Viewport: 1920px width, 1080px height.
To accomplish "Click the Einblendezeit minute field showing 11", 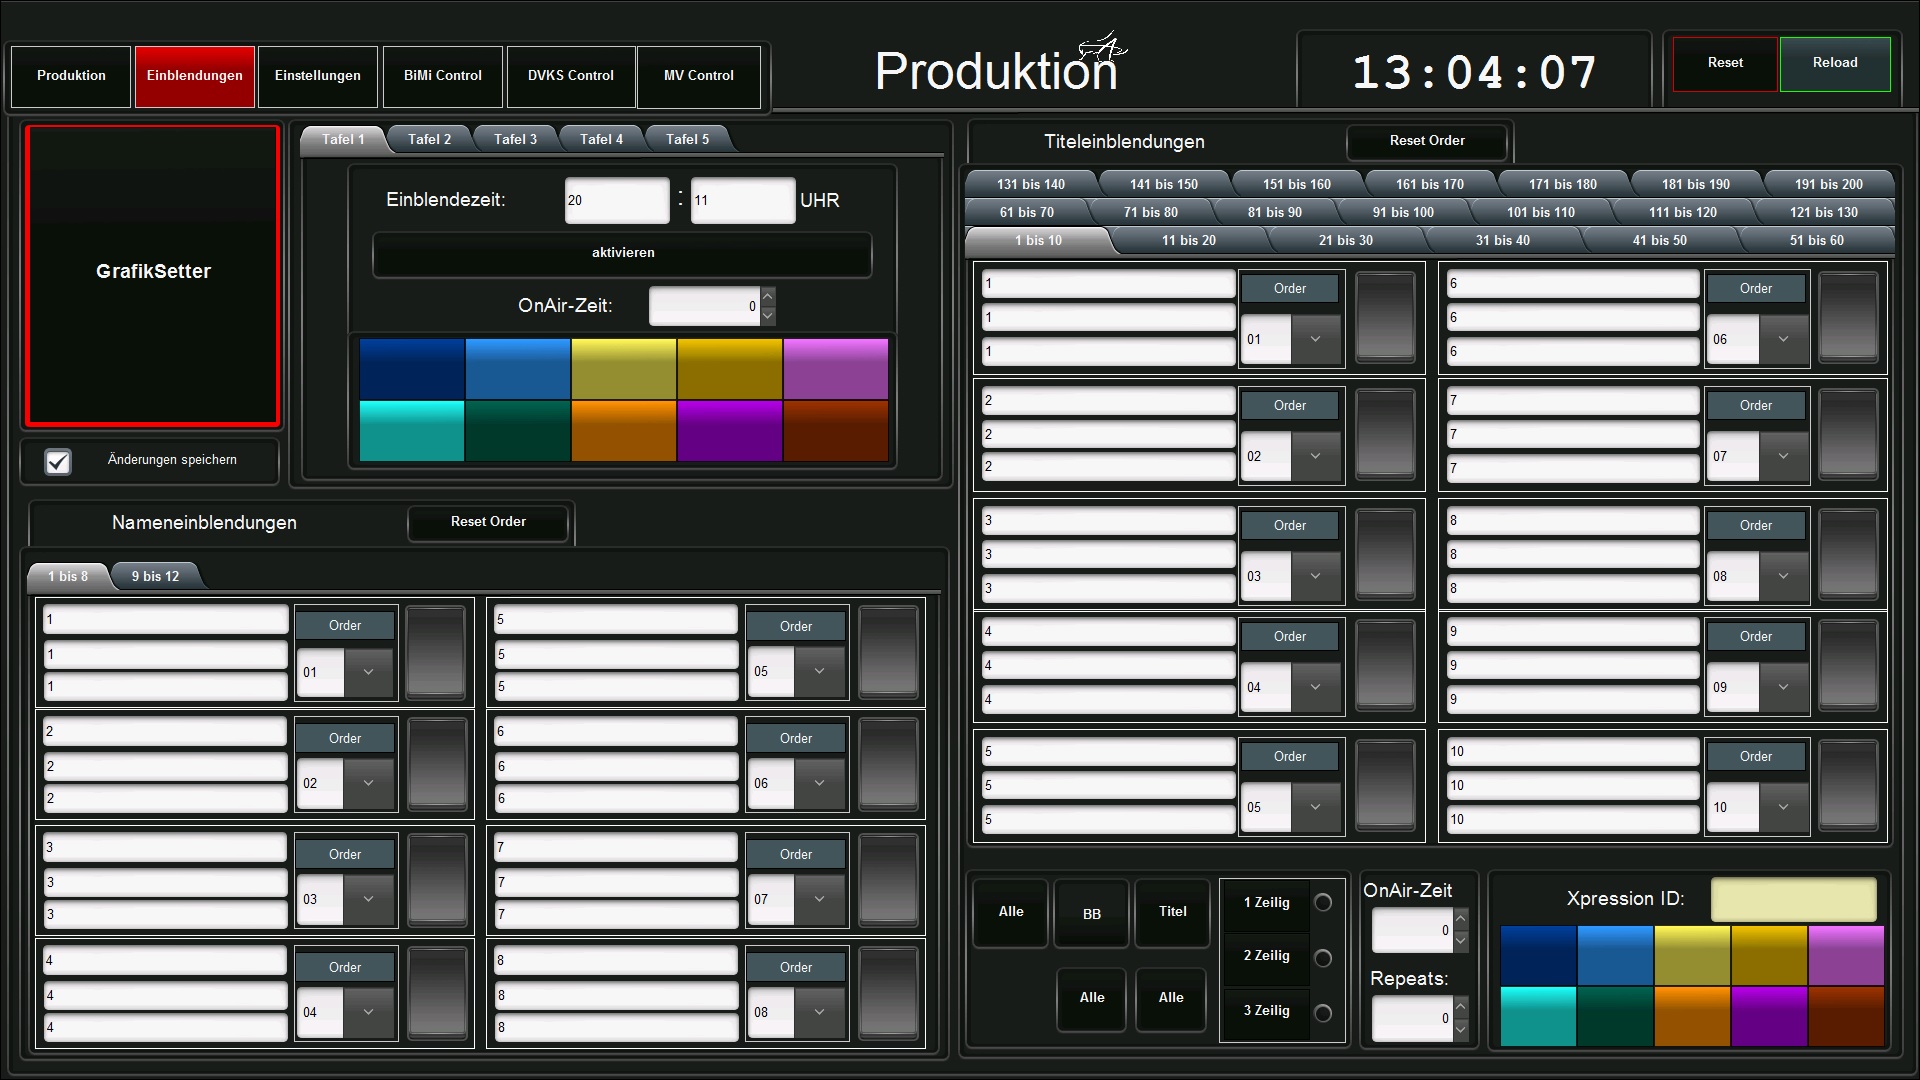I will tap(743, 200).
